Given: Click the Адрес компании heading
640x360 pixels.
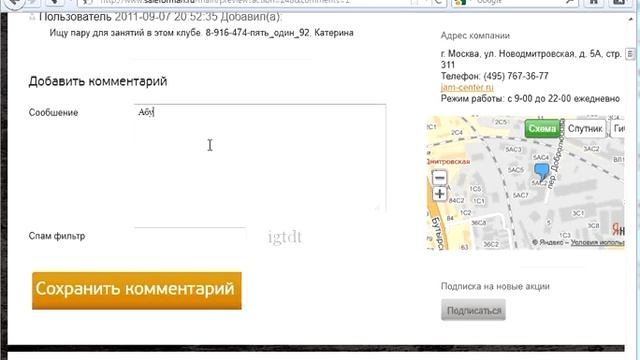Looking at the screenshot, I should 475,36.
